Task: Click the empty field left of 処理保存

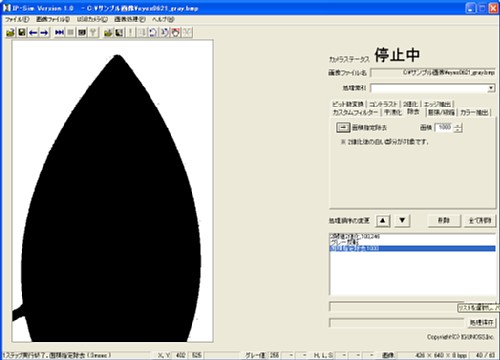Action: tap(396, 323)
